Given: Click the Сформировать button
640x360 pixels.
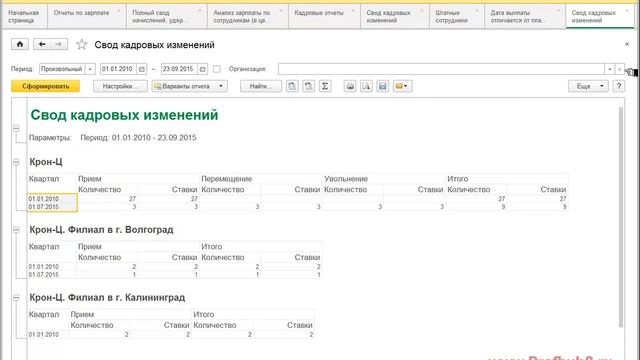Looking at the screenshot, I should pyautogui.click(x=45, y=86).
